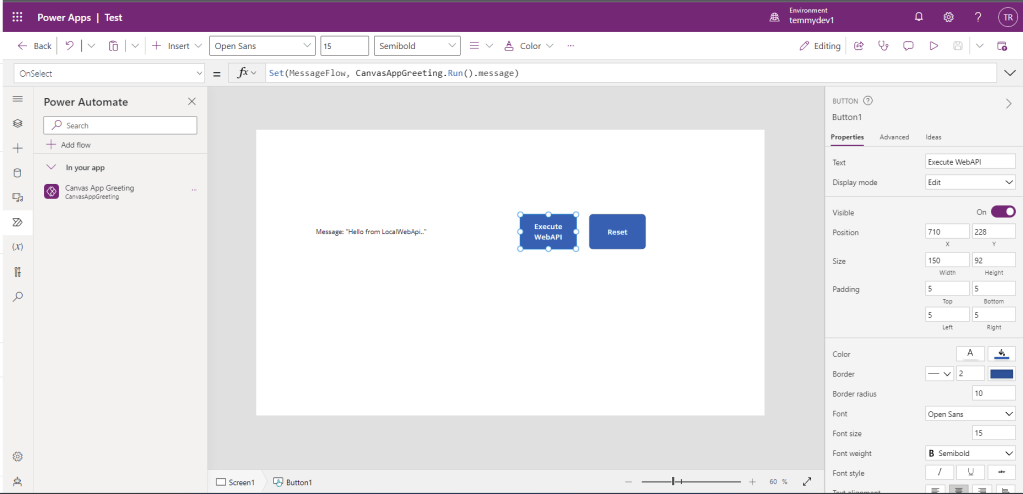Open the virtual agent sidebar icon
The height and width of the screenshot is (494, 1023).
pyautogui.click(x=18, y=481)
